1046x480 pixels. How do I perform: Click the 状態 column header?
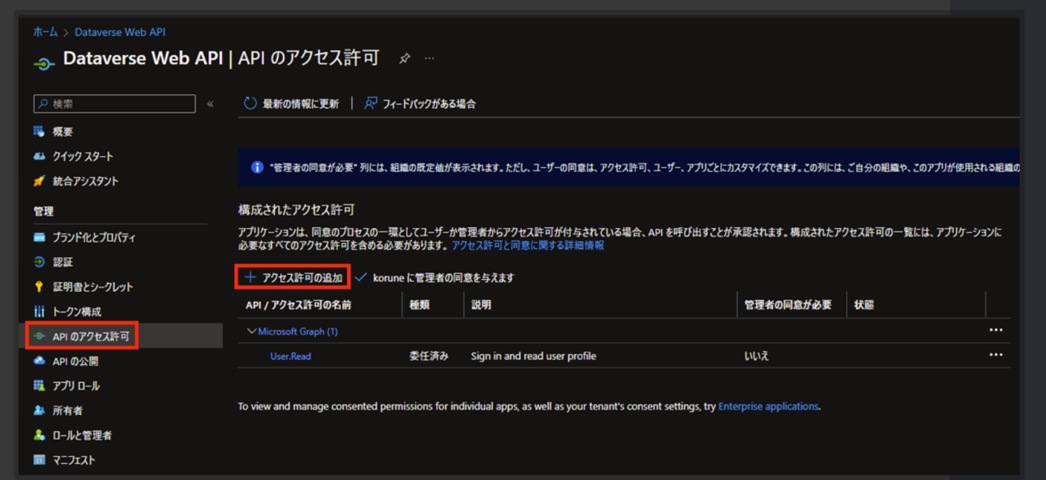(x=865, y=305)
